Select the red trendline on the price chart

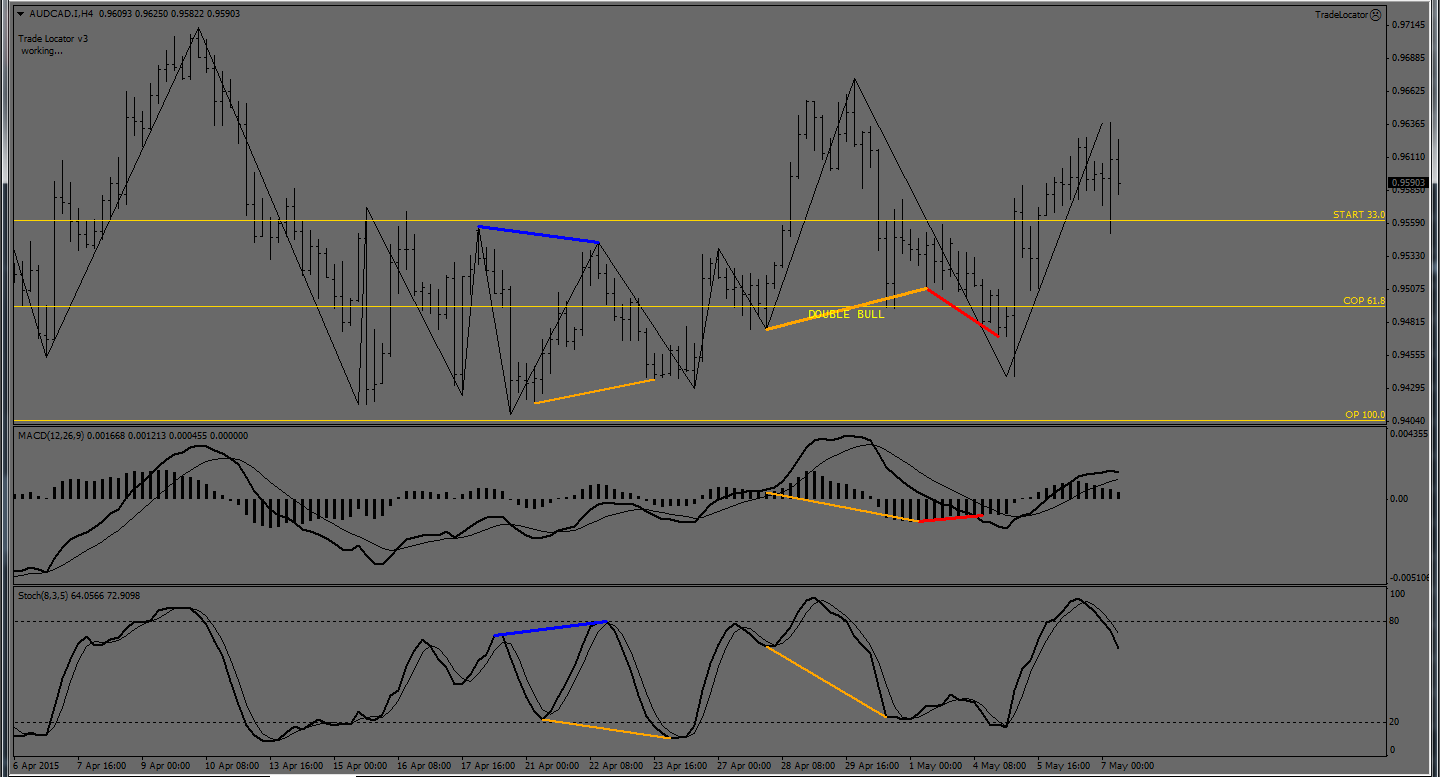click(962, 312)
